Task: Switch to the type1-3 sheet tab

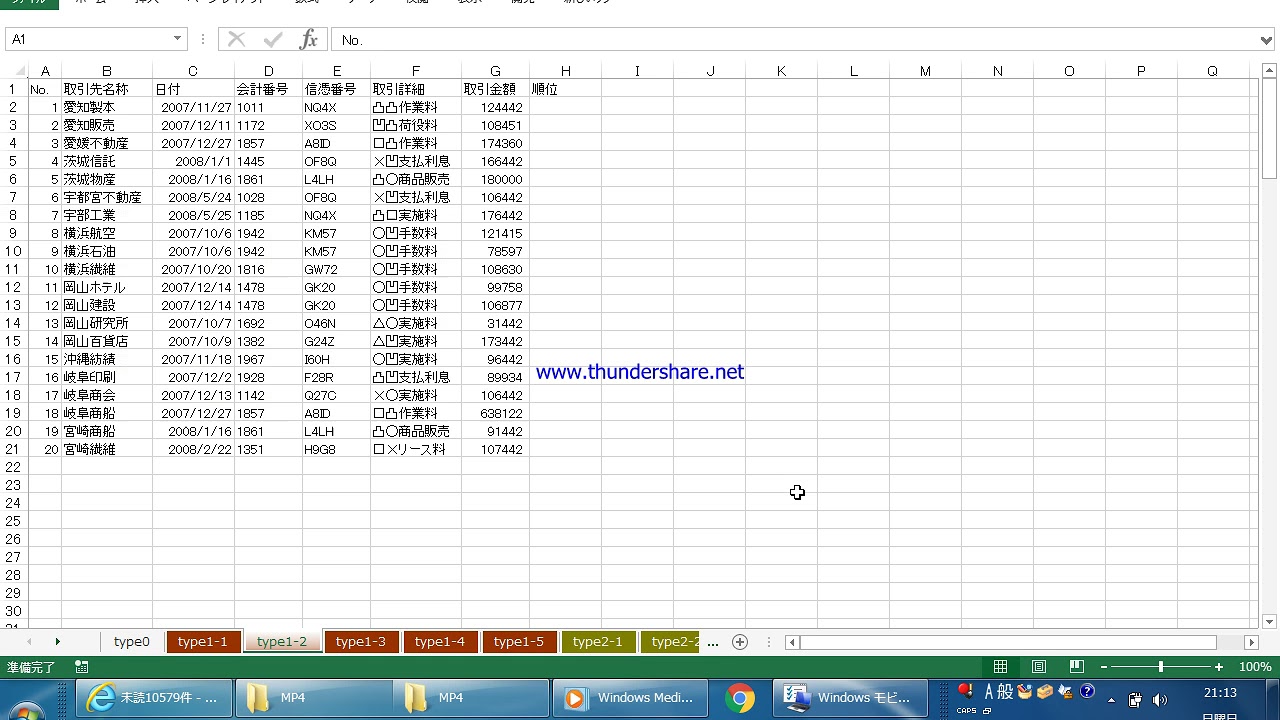Action: click(360, 642)
